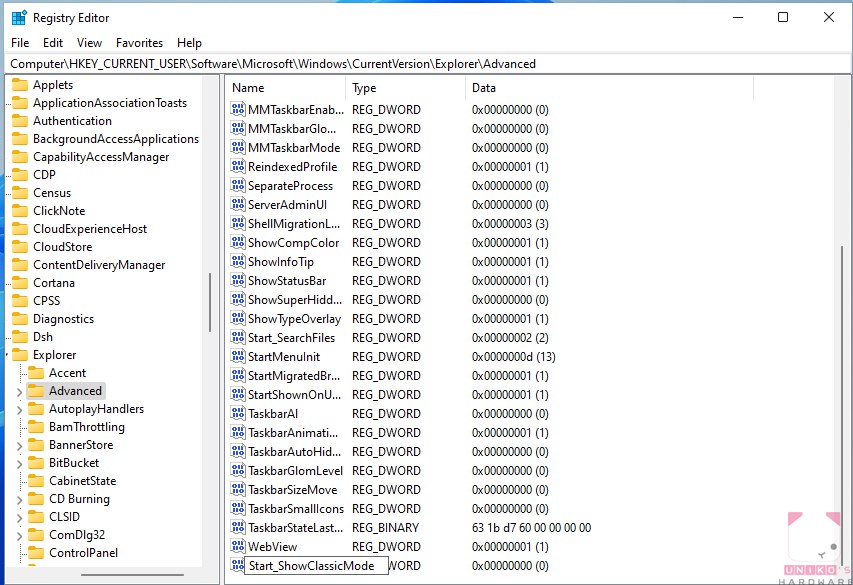Image resolution: width=853 pixels, height=585 pixels.
Task: Select the MMTaskbarEnab... value name
Action: point(296,110)
